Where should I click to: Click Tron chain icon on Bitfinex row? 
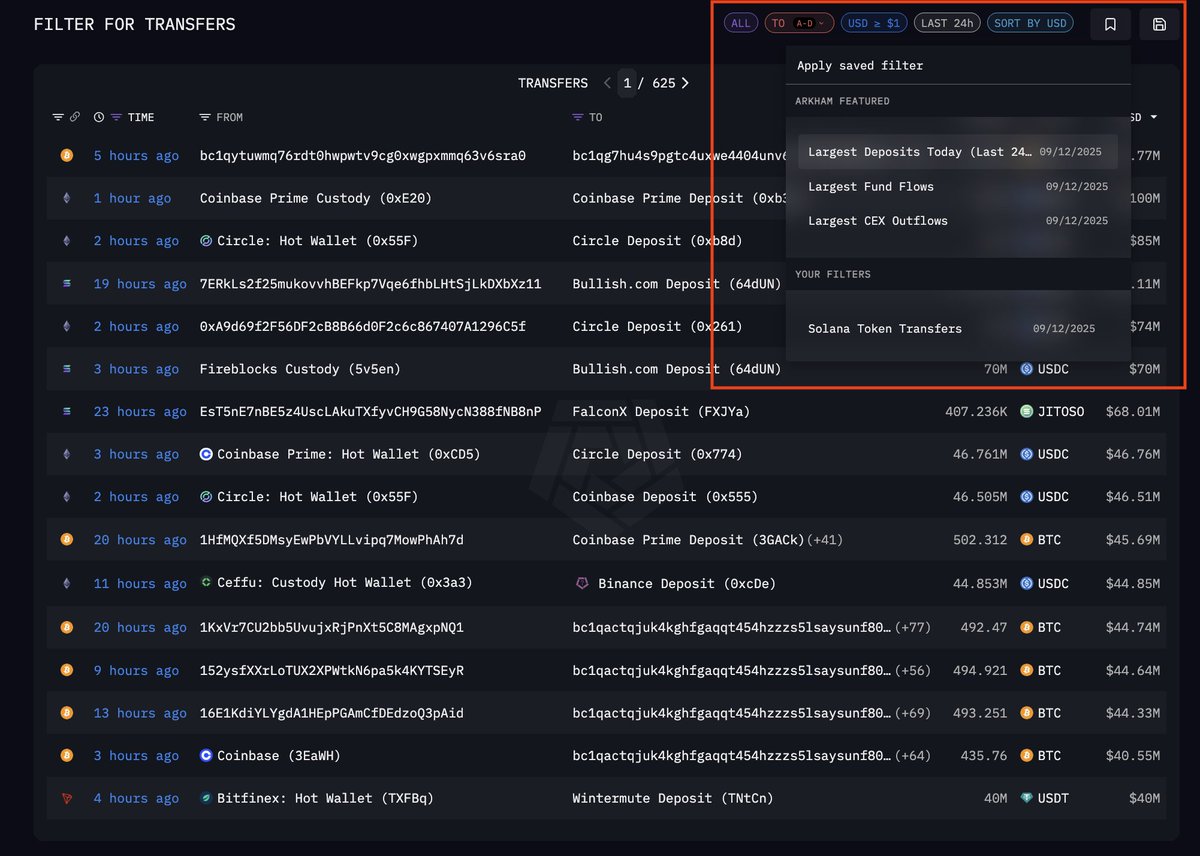pyautogui.click(x=67, y=798)
